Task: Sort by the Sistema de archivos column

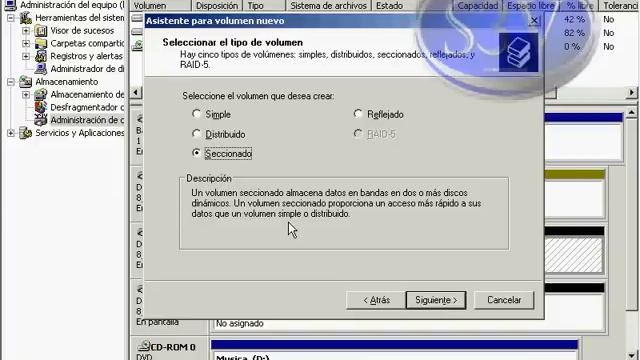Action: [x=329, y=6]
